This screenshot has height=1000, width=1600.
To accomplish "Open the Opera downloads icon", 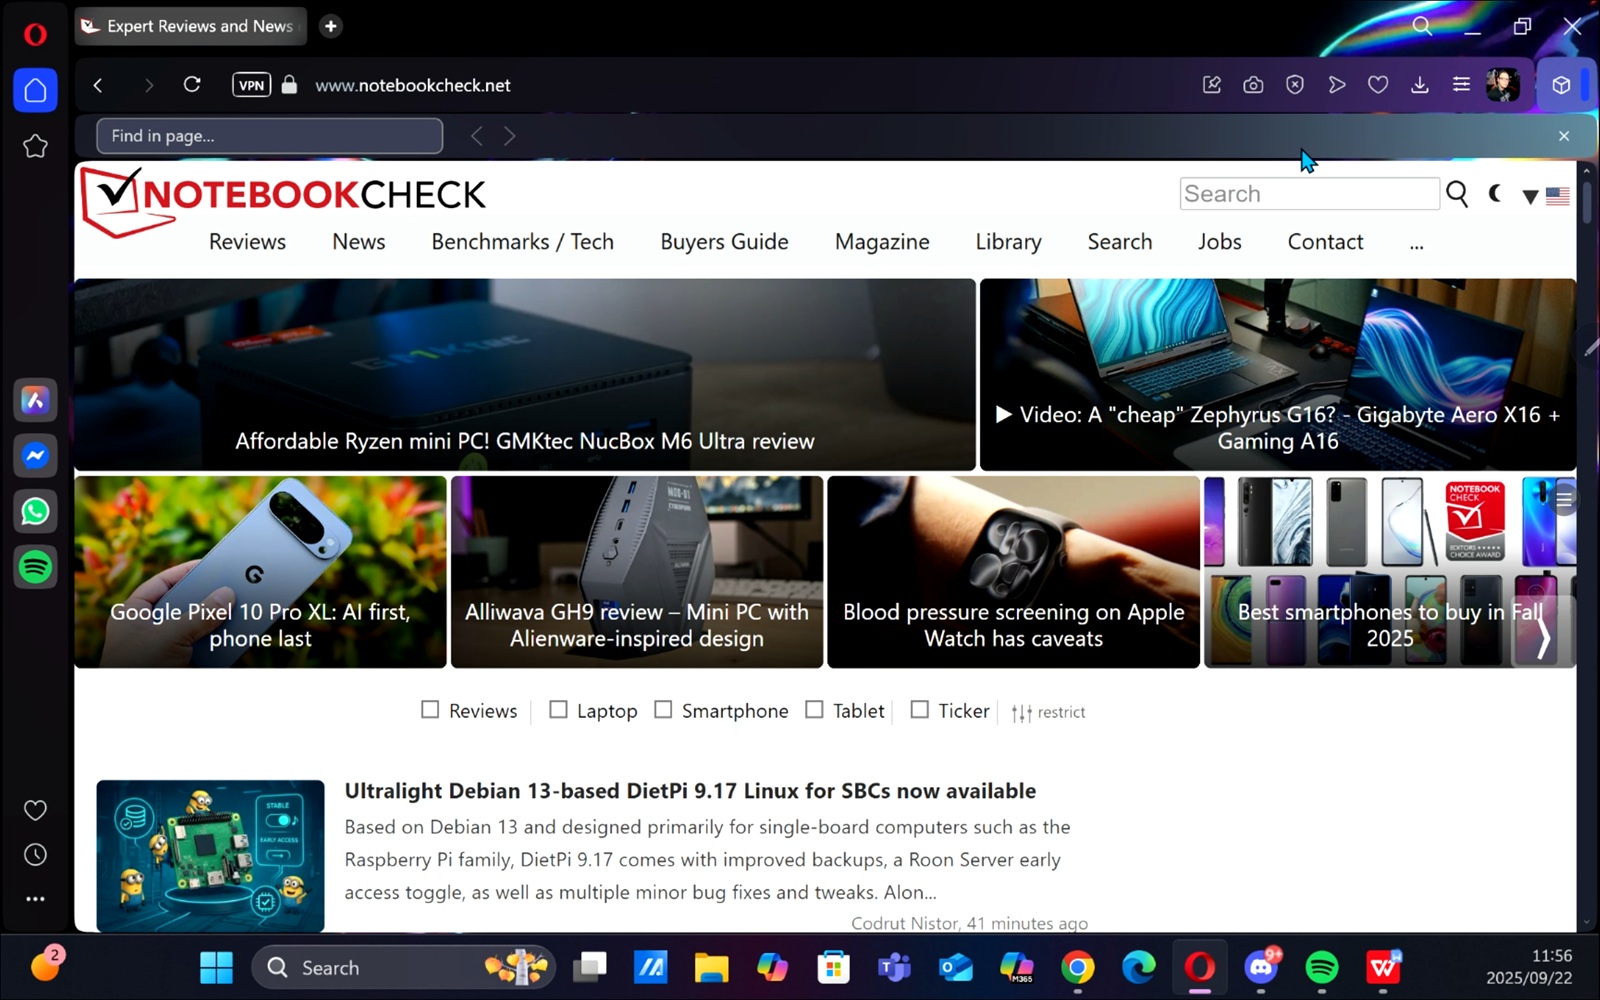I will click(1419, 85).
